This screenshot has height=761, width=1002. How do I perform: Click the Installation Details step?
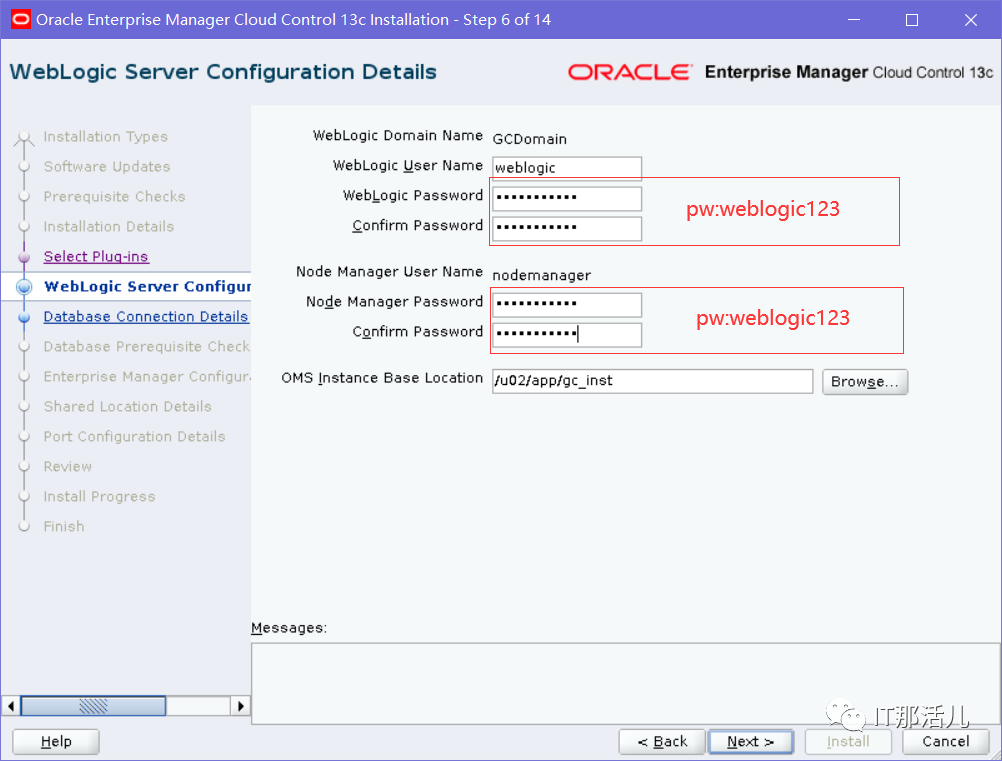coord(109,227)
